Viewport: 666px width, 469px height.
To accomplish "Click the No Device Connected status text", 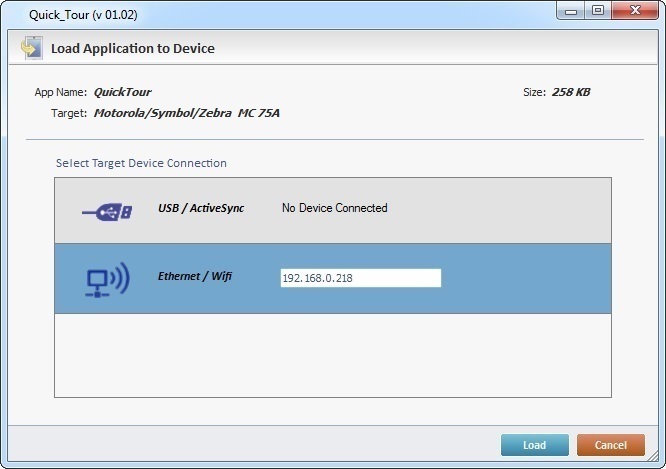I will (x=335, y=208).
